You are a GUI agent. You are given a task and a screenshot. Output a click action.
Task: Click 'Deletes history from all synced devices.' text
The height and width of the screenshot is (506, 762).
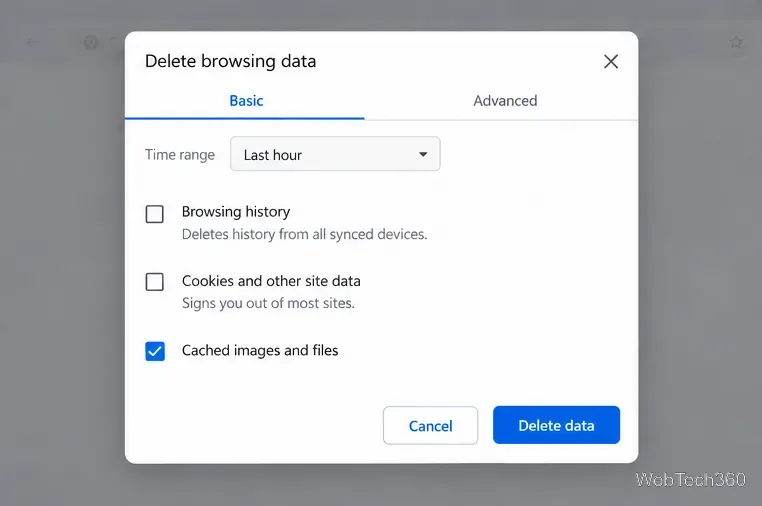point(304,234)
